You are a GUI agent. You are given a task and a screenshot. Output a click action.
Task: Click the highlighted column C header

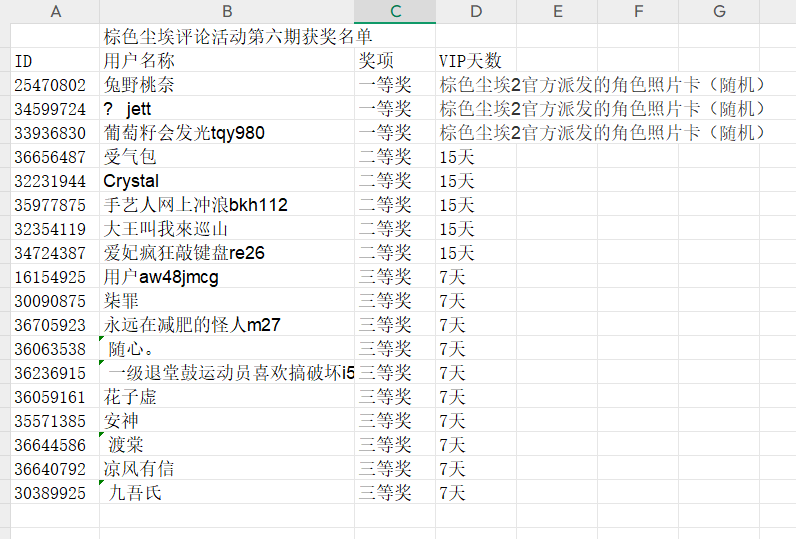[x=395, y=11]
